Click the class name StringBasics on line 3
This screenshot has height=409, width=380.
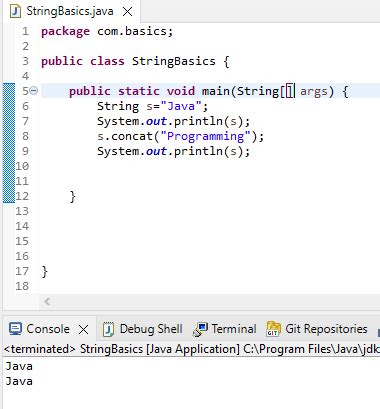(174, 61)
